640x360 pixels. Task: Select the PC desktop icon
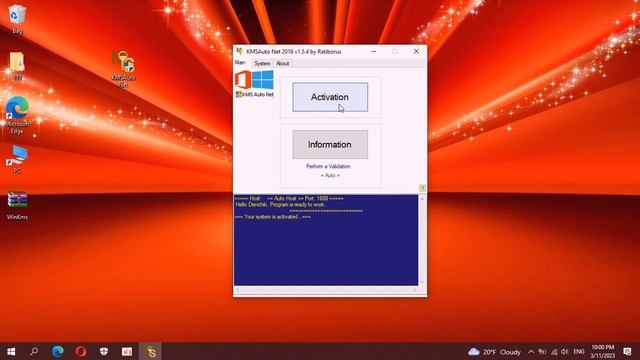click(17, 159)
